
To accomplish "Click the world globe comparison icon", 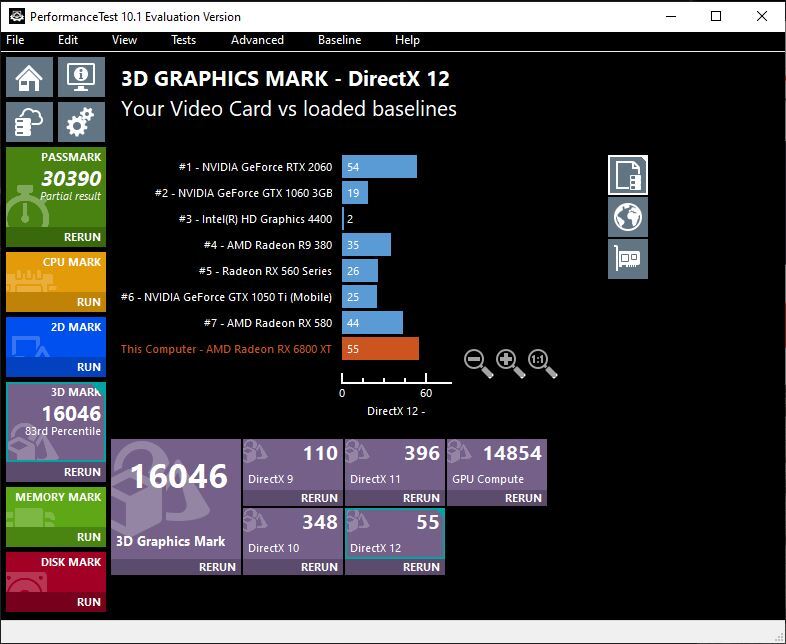I will coord(628,217).
